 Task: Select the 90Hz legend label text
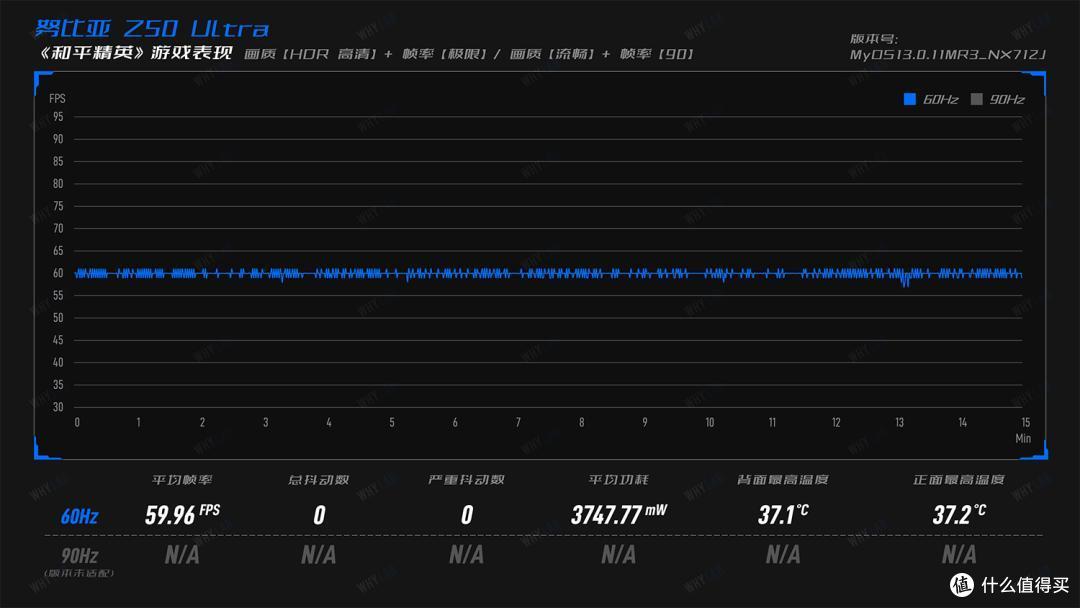click(x=1007, y=100)
